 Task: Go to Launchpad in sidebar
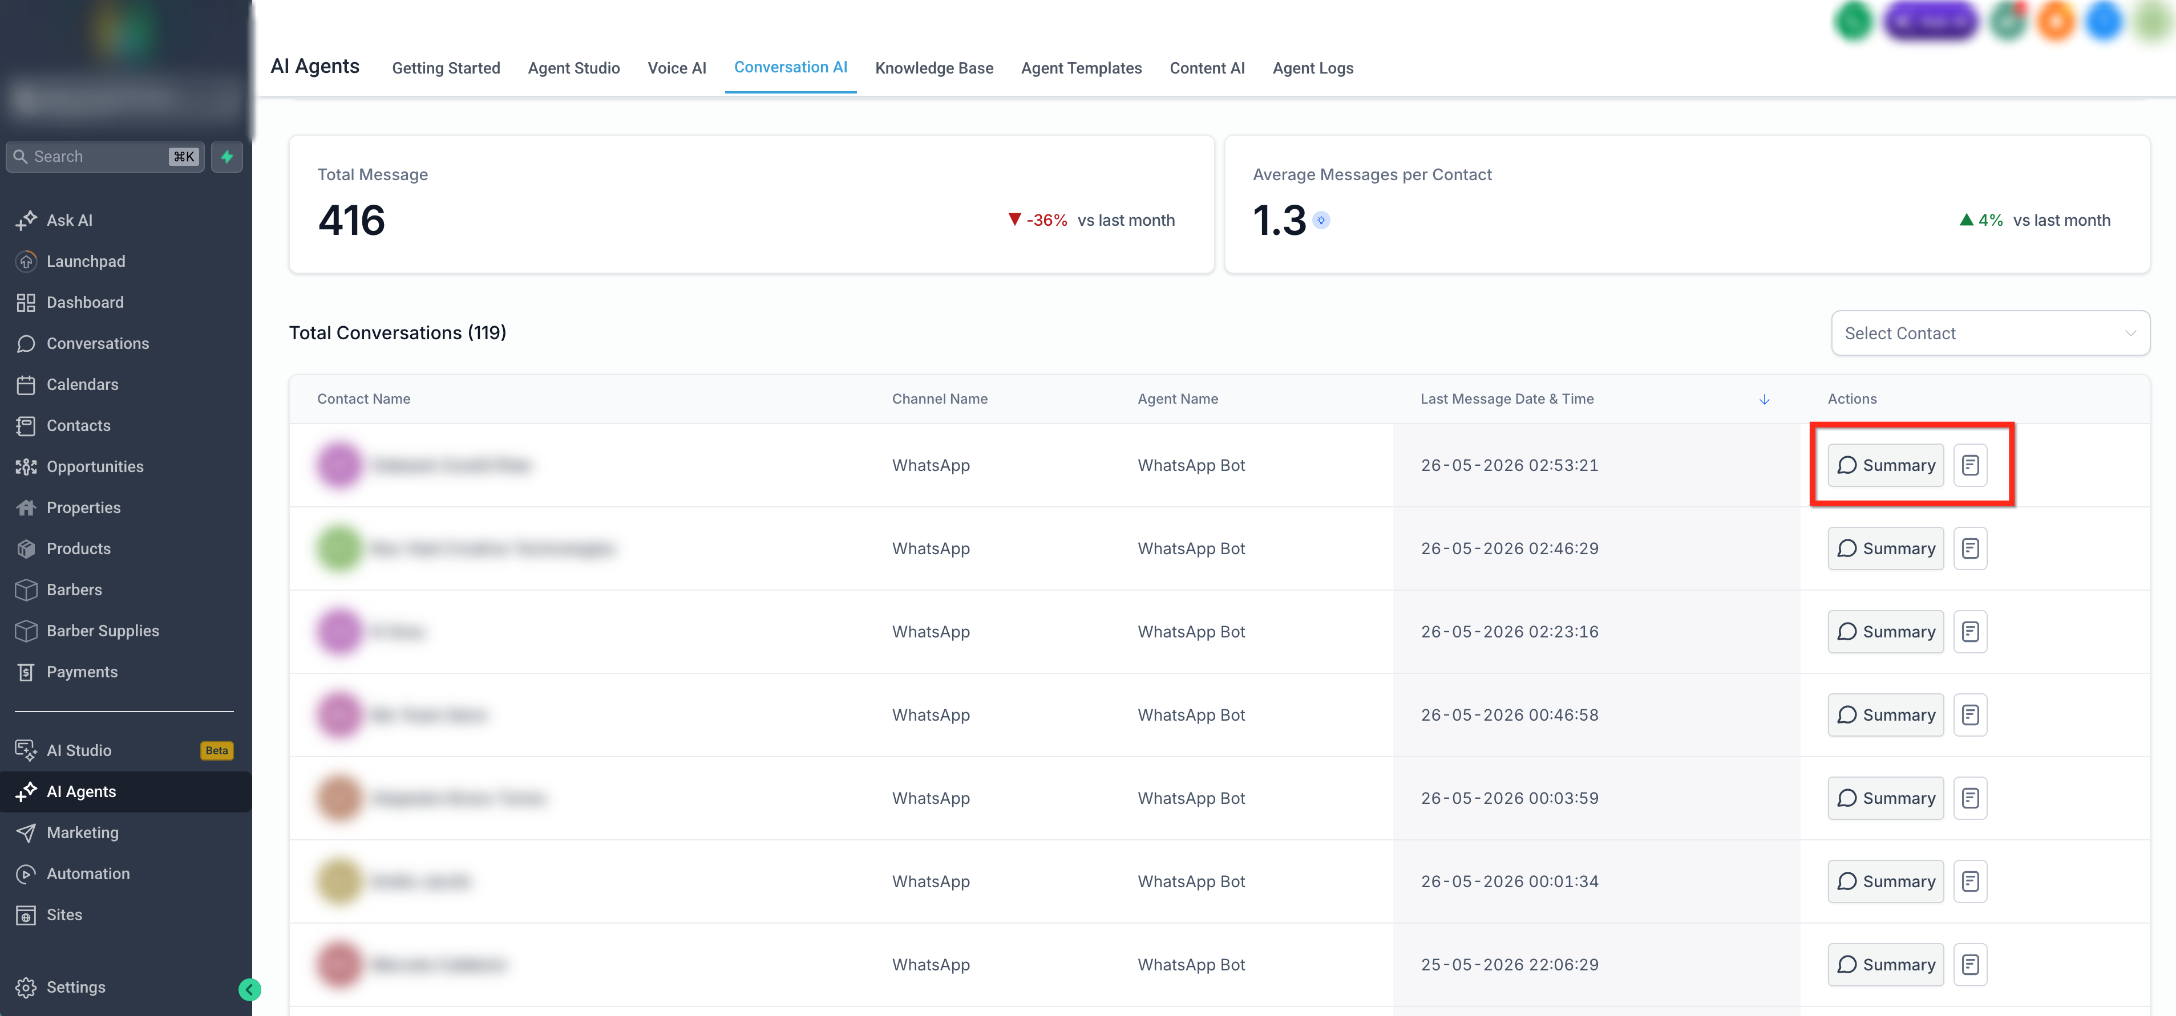point(86,261)
